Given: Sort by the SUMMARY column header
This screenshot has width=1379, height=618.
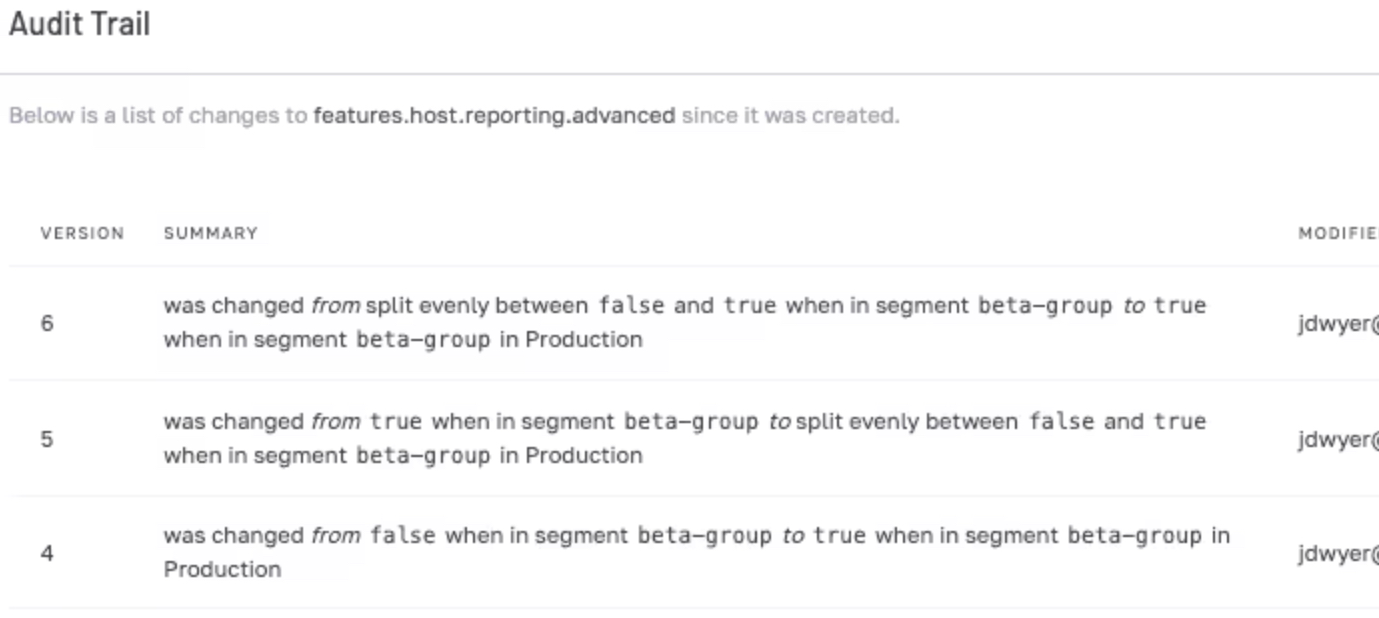Looking at the screenshot, I should click(x=211, y=233).
